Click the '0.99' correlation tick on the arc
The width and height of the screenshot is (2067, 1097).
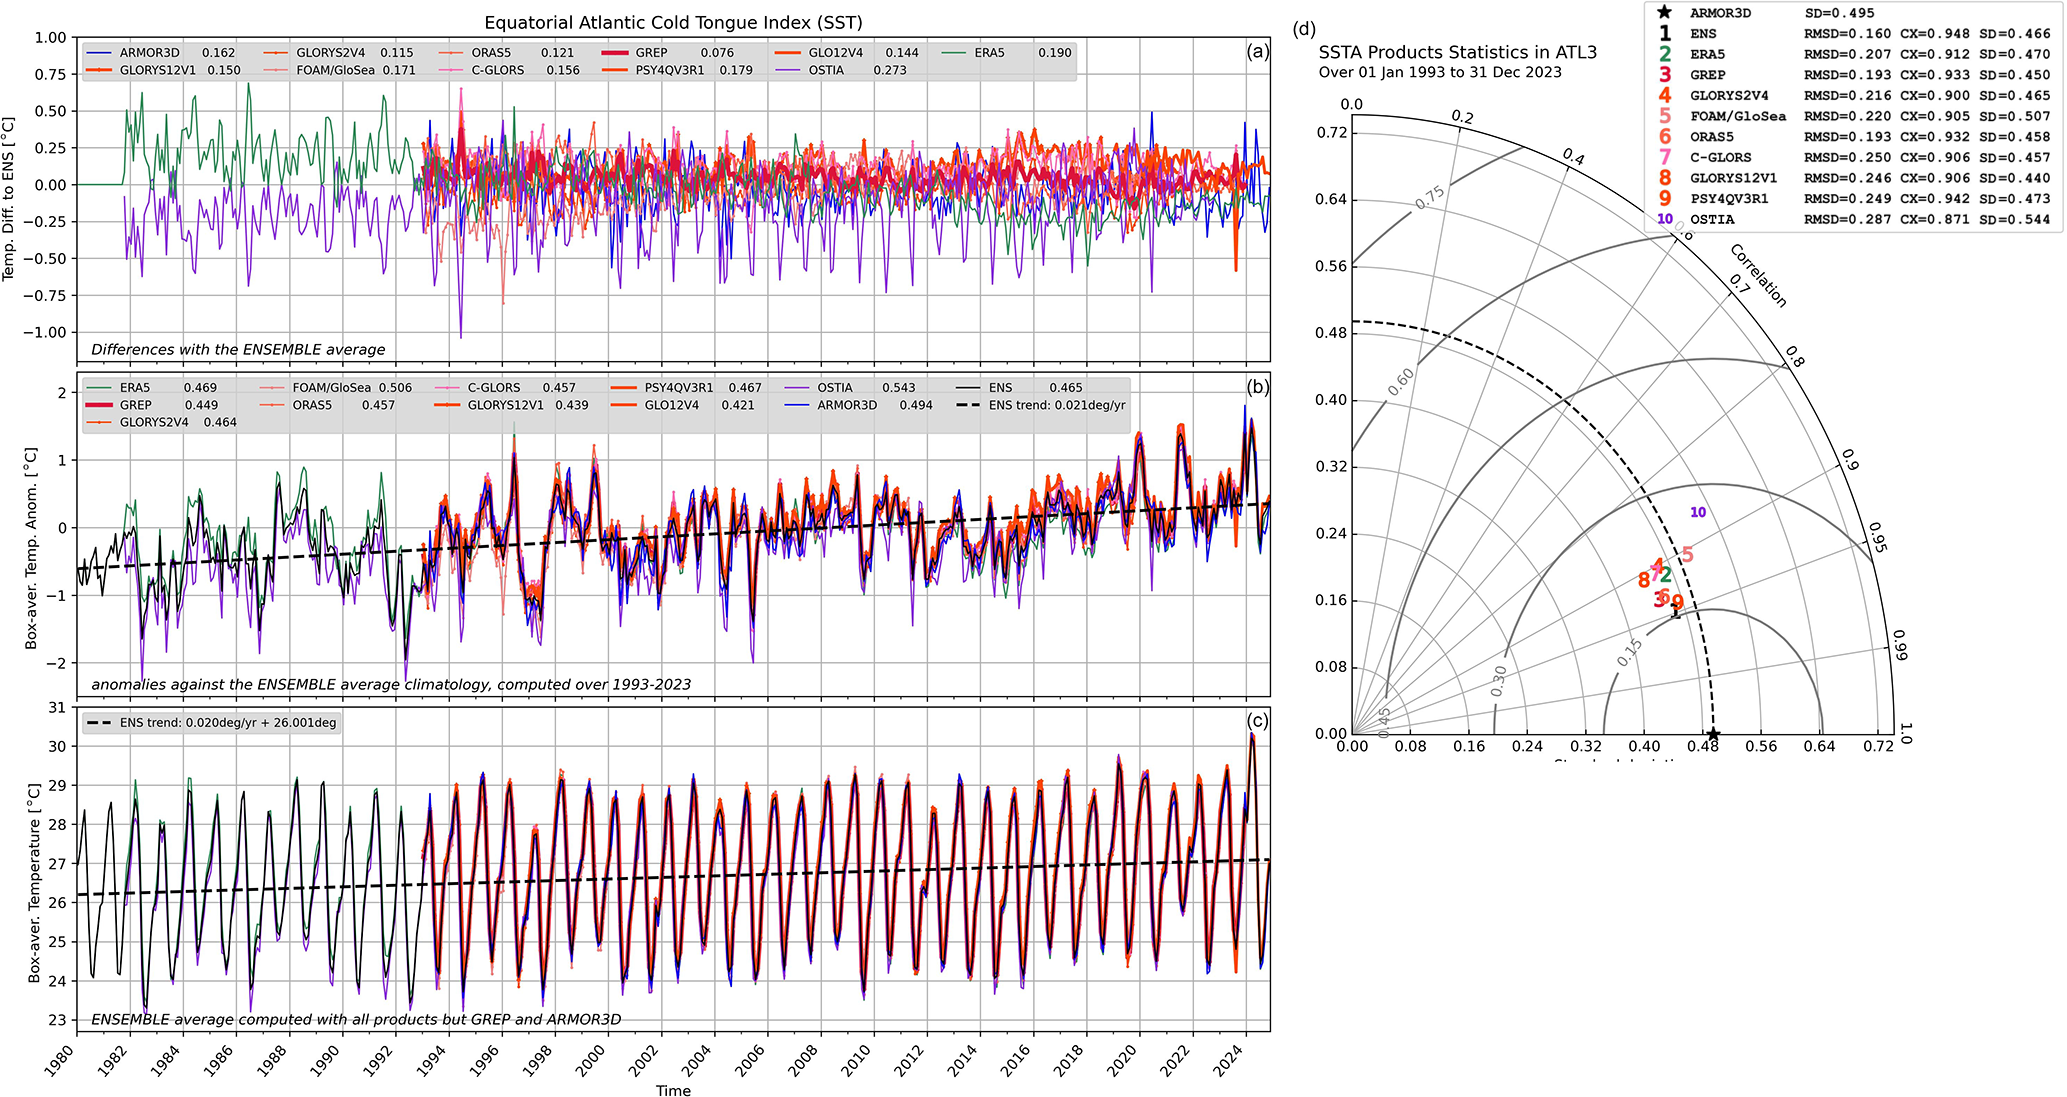(1900, 645)
